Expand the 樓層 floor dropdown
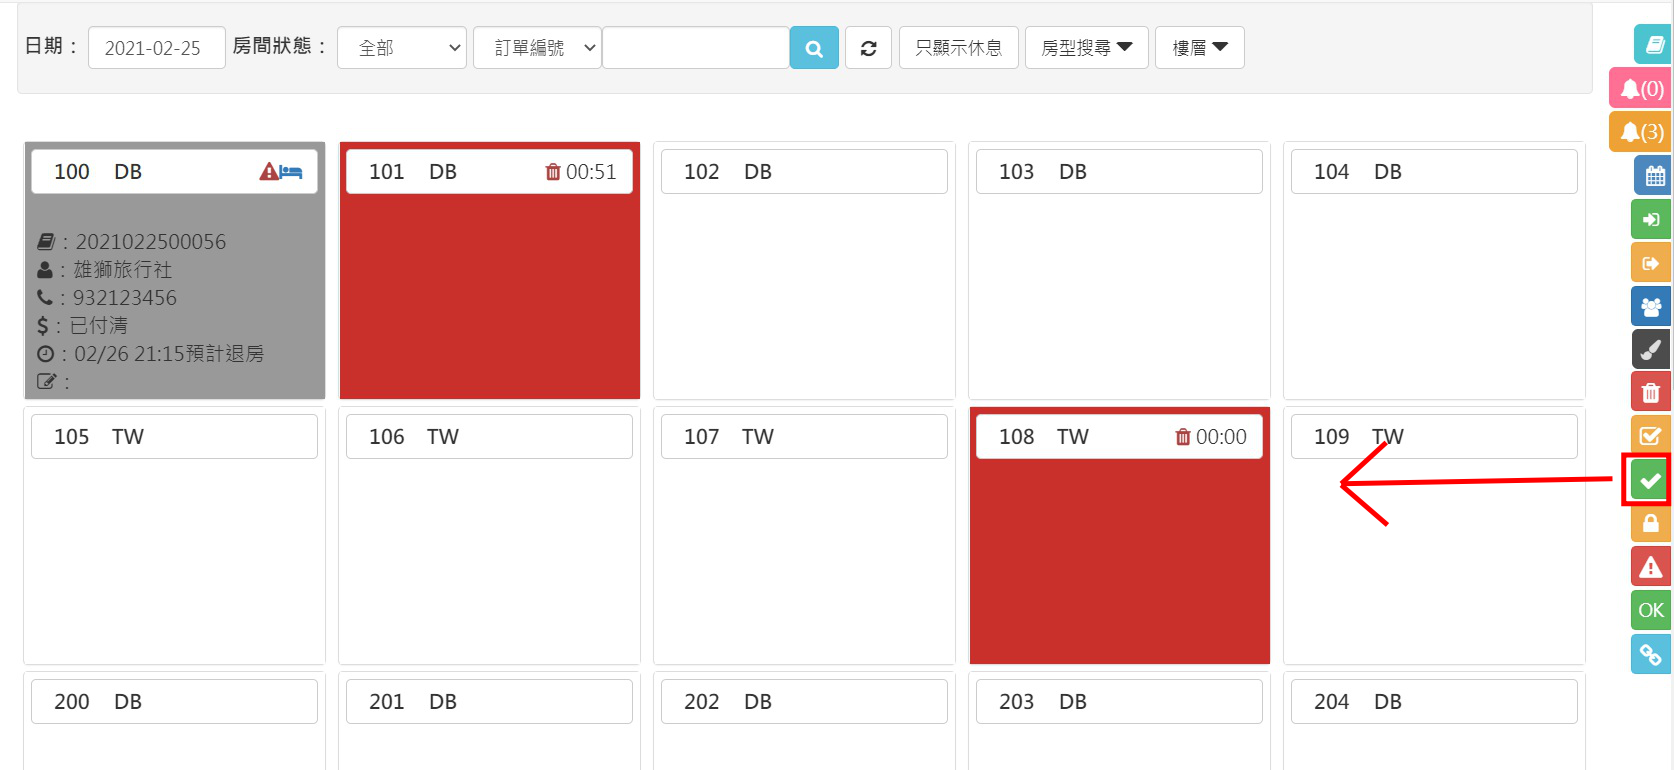 pyautogui.click(x=1199, y=48)
